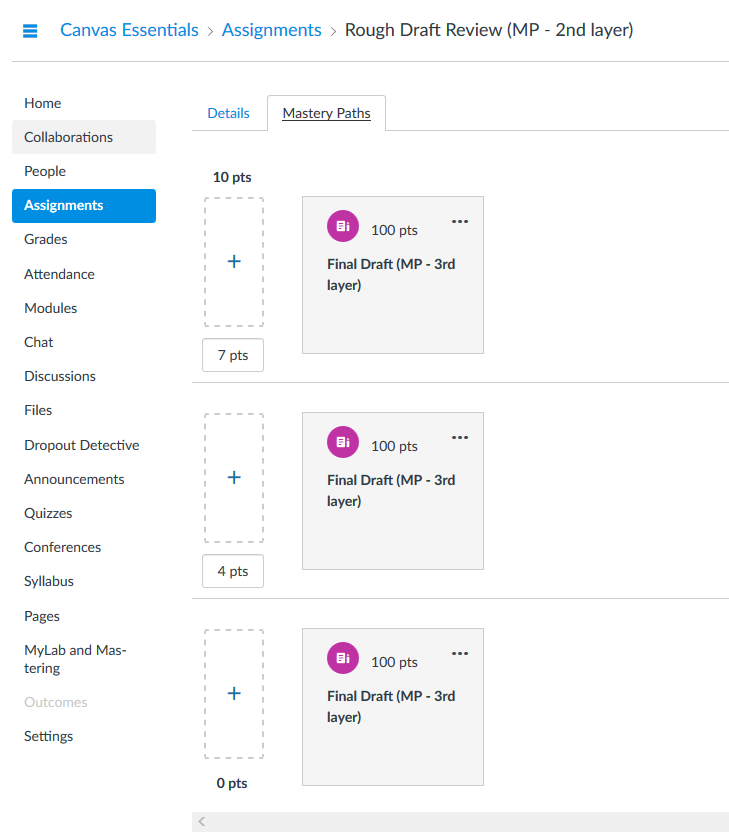Open the hamburger navigation menu icon
The height and width of the screenshot is (837, 729).
click(x=30, y=31)
